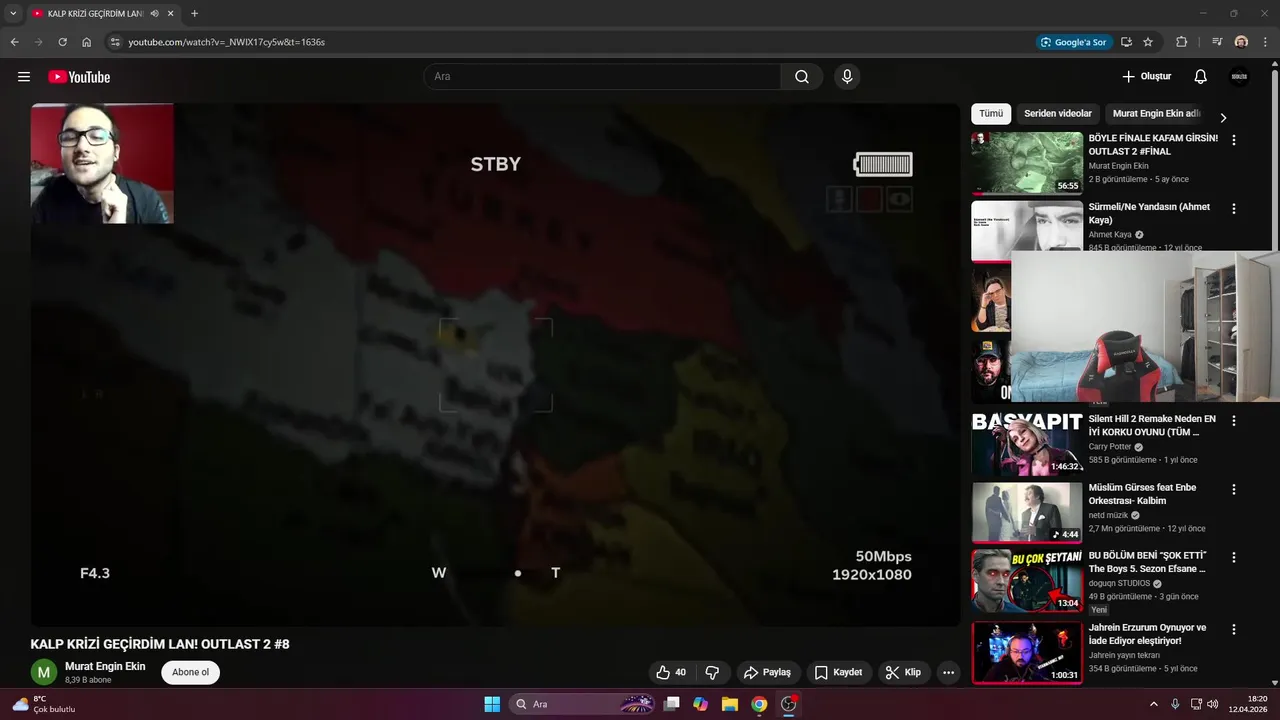Open options for Silent Hill 2 Remake video
Screen dimensions: 1280x720
1234,421
